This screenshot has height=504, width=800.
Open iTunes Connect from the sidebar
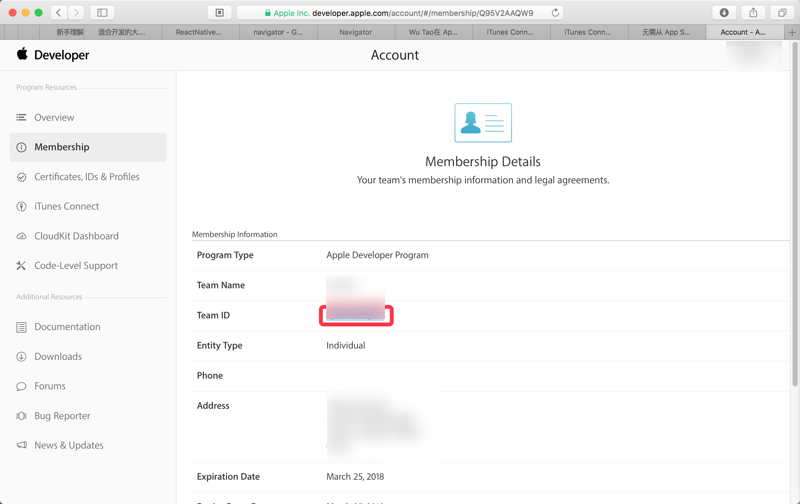pos(66,206)
